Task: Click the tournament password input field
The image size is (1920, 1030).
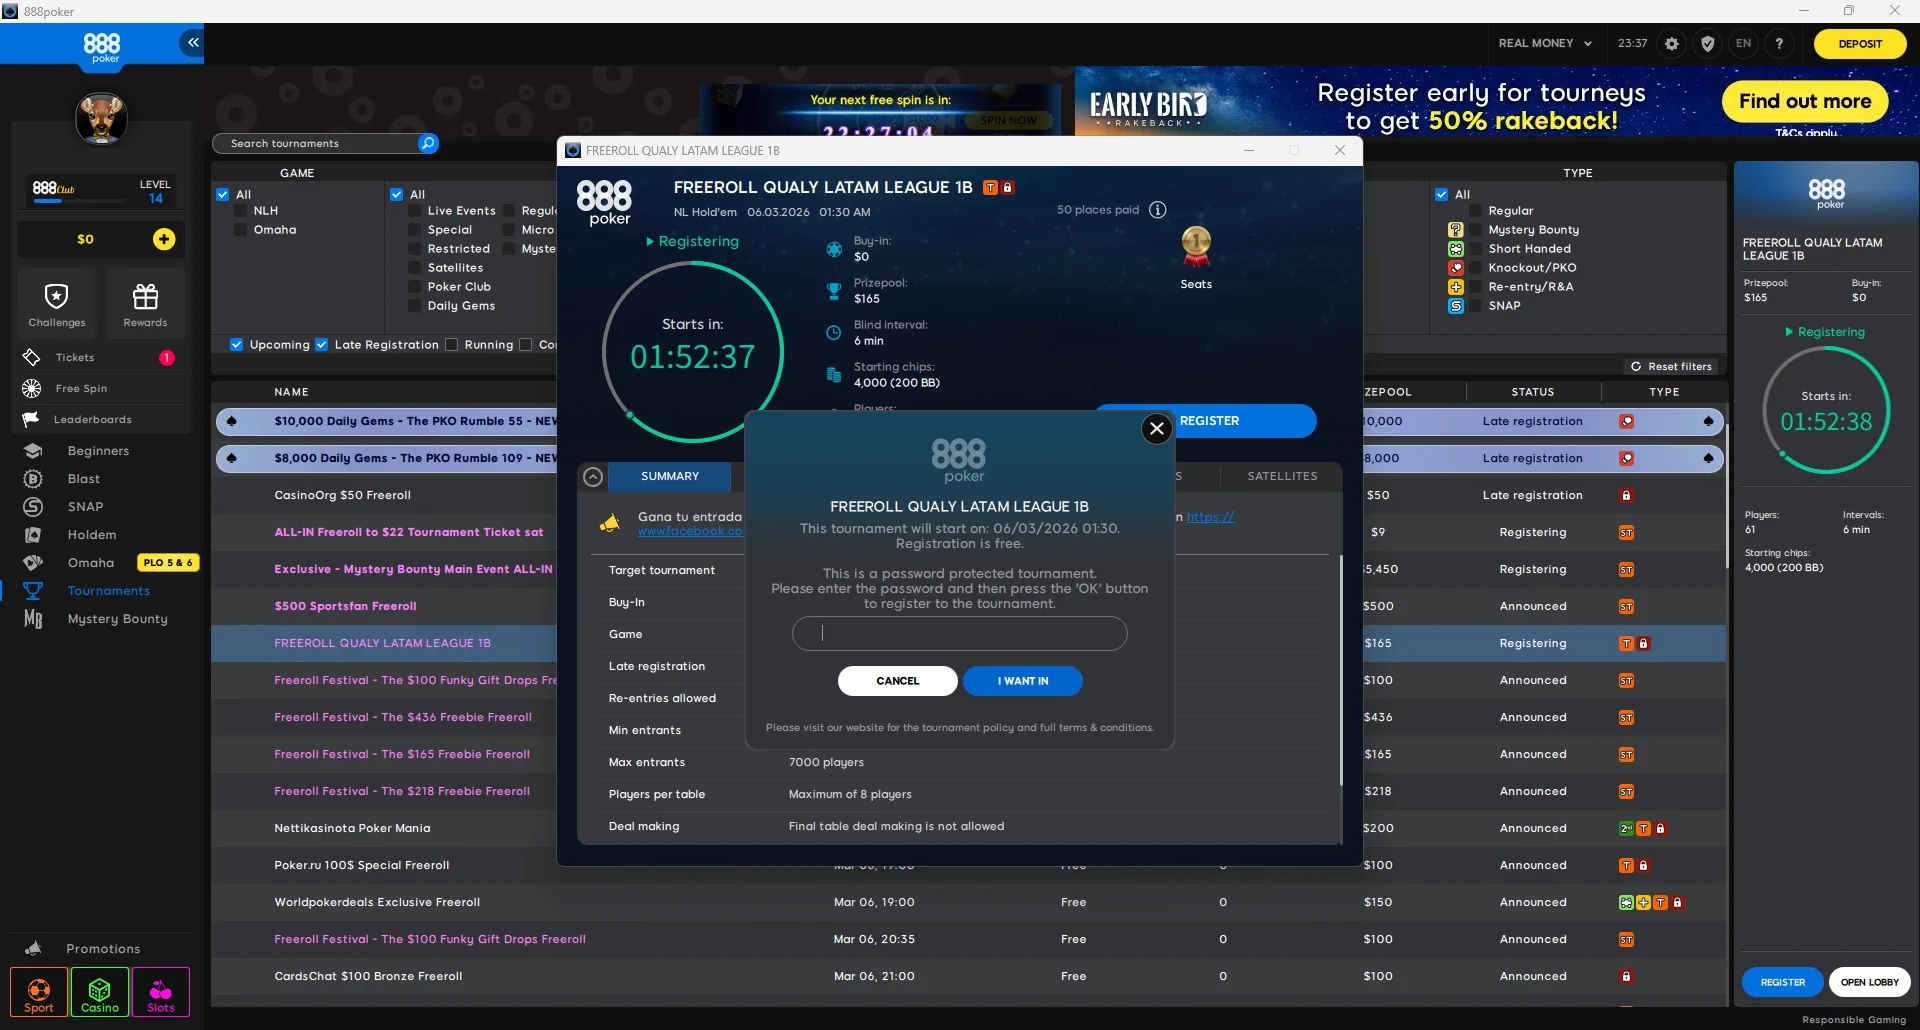Action: click(959, 633)
